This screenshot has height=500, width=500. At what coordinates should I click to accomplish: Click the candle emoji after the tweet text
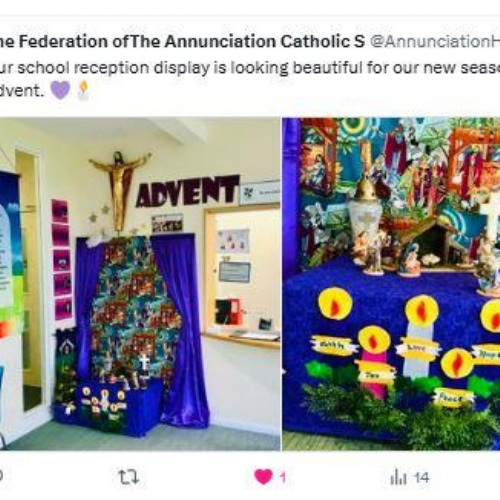pos(83,90)
